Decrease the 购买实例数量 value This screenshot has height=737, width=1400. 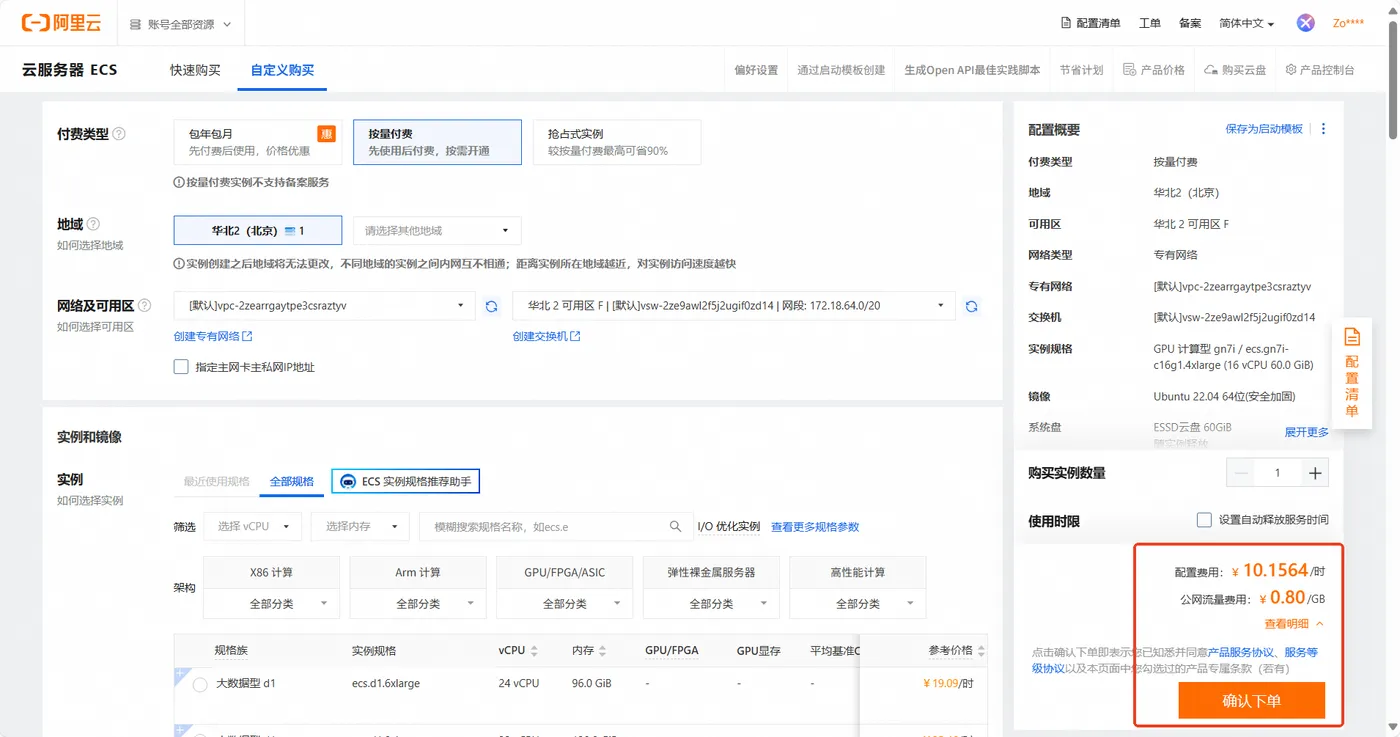(x=1242, y=473)
